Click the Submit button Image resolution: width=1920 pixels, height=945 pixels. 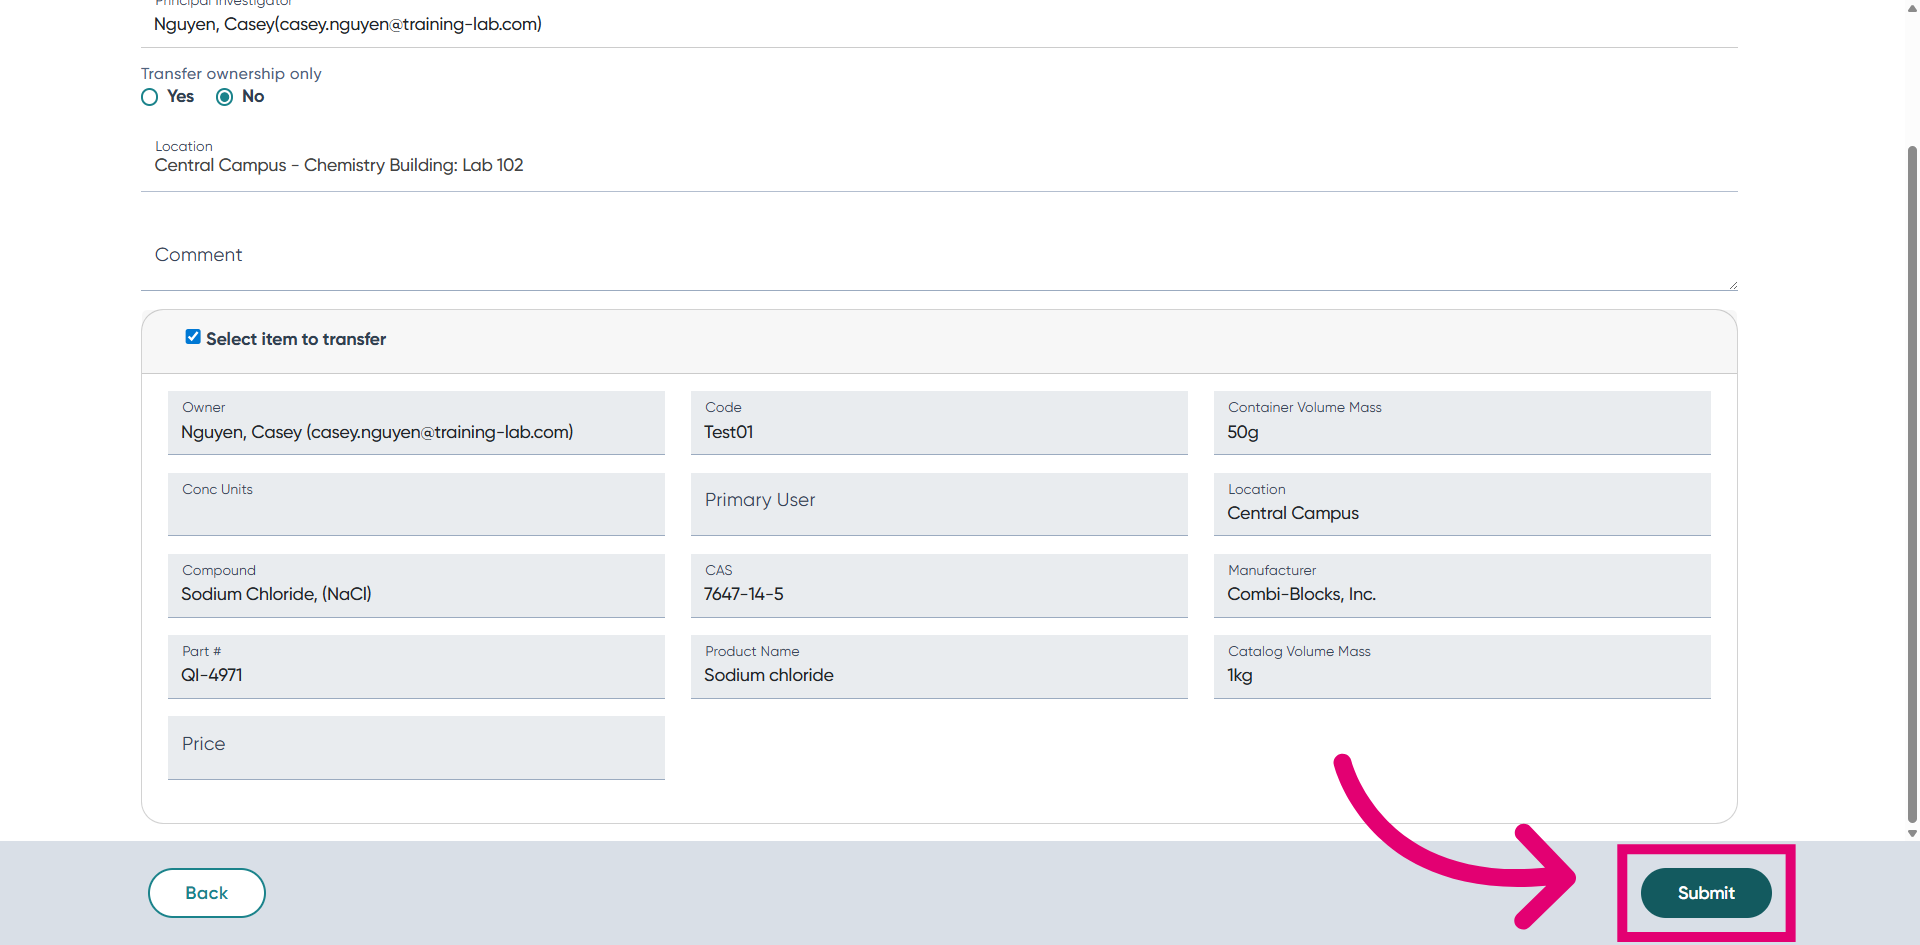pos(1706,893)
